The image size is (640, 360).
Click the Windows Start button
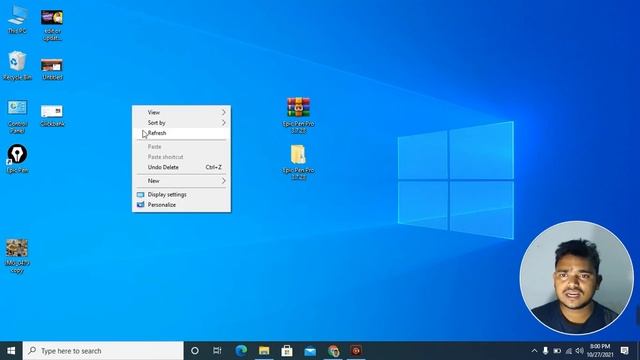(x=11, y=351)
